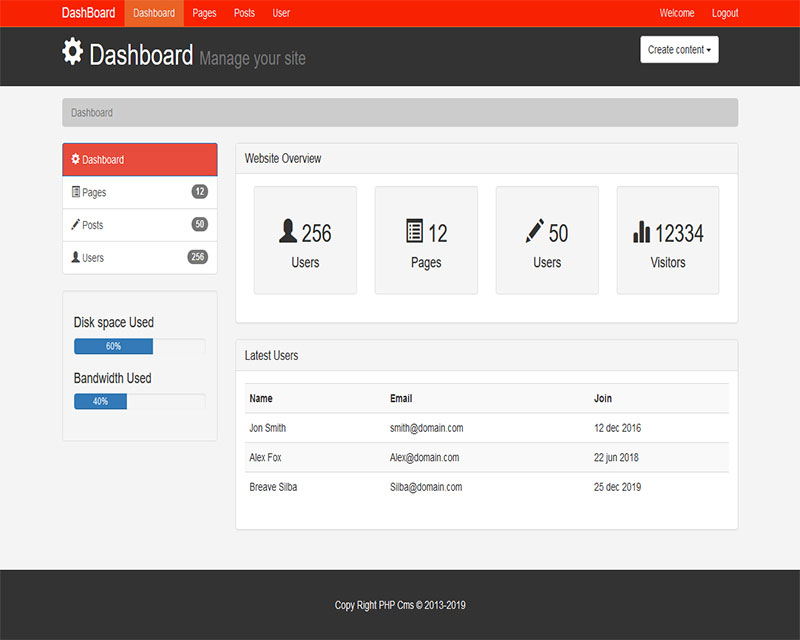
Task: Click the Disk space Used progress bar
Action: click(x=139, y=346)
